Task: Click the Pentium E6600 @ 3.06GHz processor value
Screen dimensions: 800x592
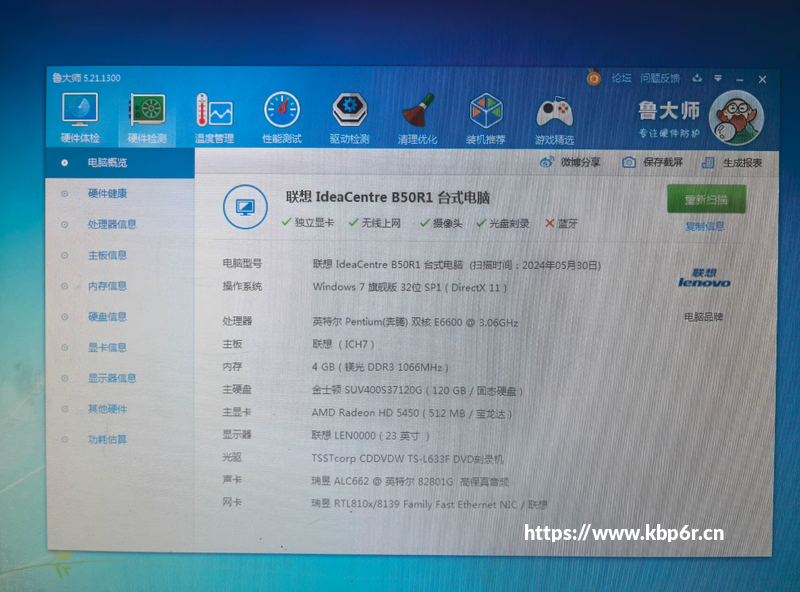Action: pyautogui.click(x=415, y=322)
